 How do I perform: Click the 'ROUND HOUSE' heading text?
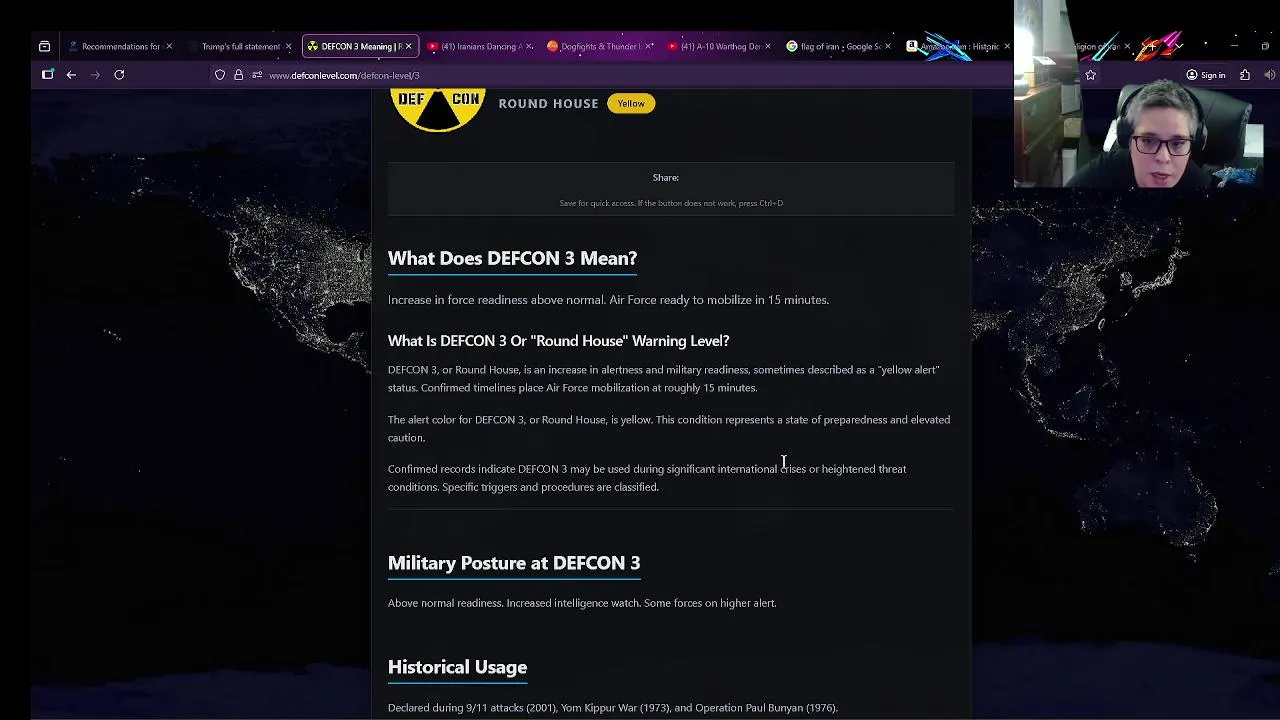pos(548,103)
